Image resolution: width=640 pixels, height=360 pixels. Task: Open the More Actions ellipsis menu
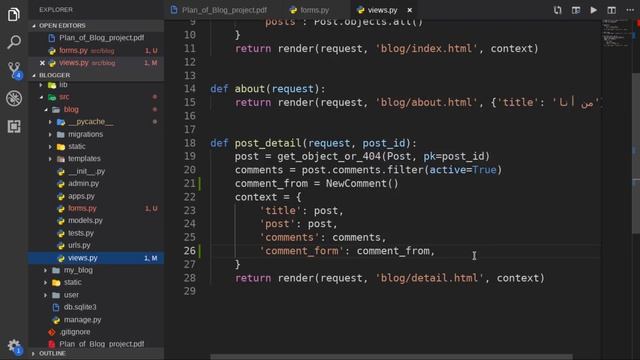tap(630, 10)
